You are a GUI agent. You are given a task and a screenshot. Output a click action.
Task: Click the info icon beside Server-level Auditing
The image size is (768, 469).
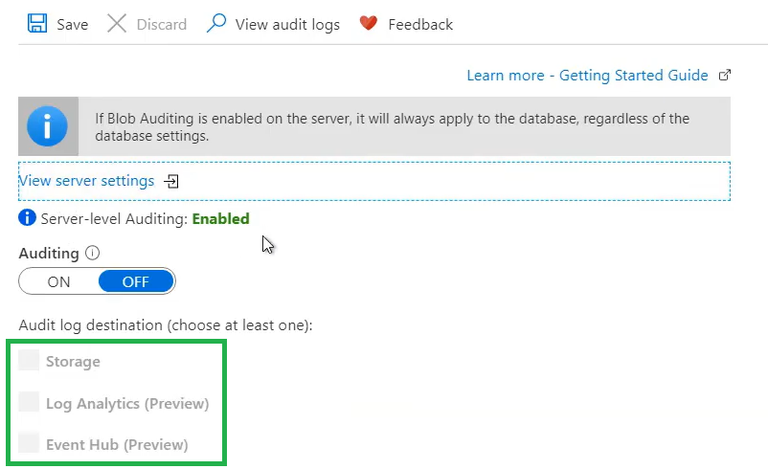coord(27,218)
